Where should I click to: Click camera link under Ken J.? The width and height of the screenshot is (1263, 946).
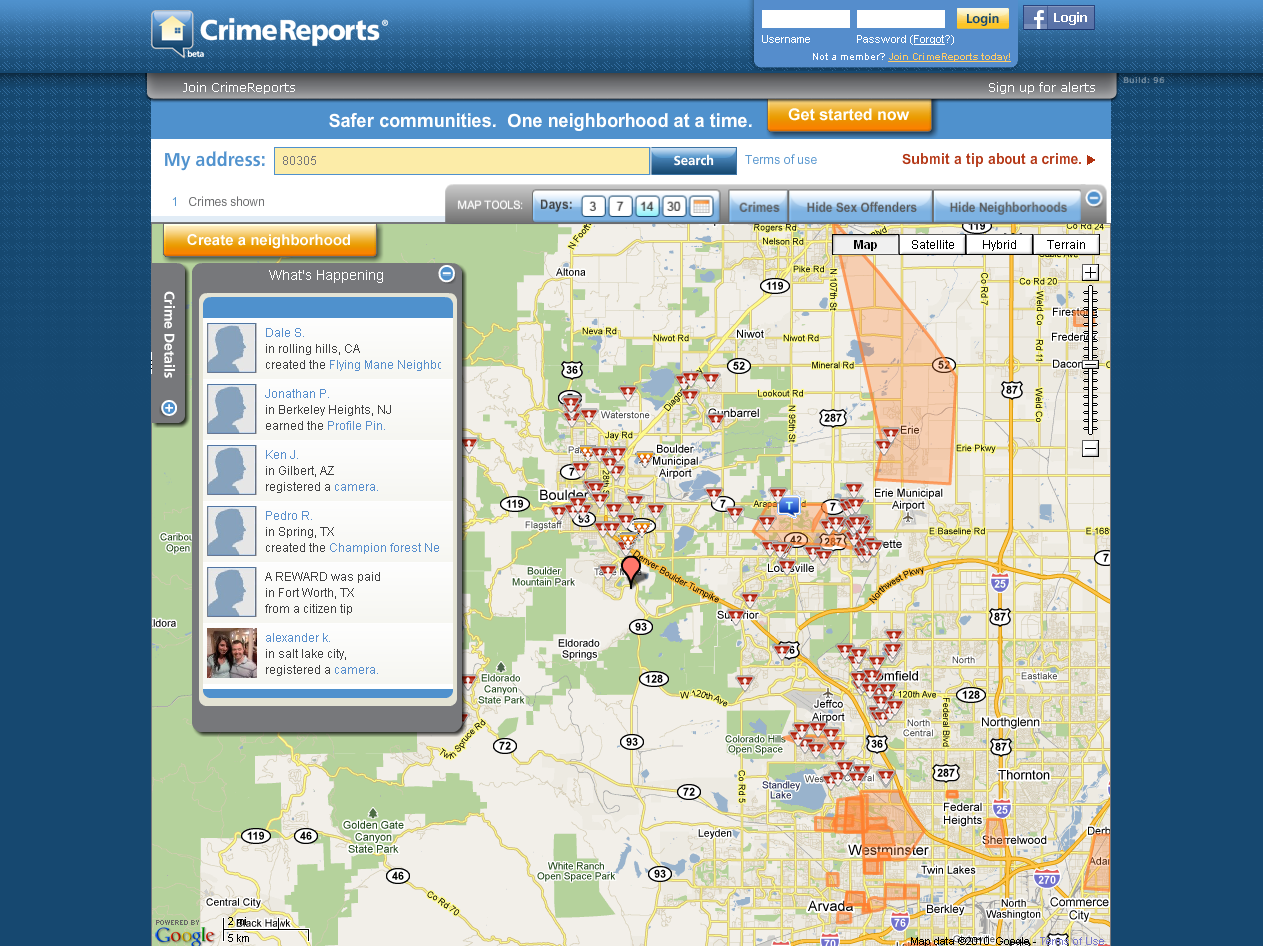pos(356,487)
